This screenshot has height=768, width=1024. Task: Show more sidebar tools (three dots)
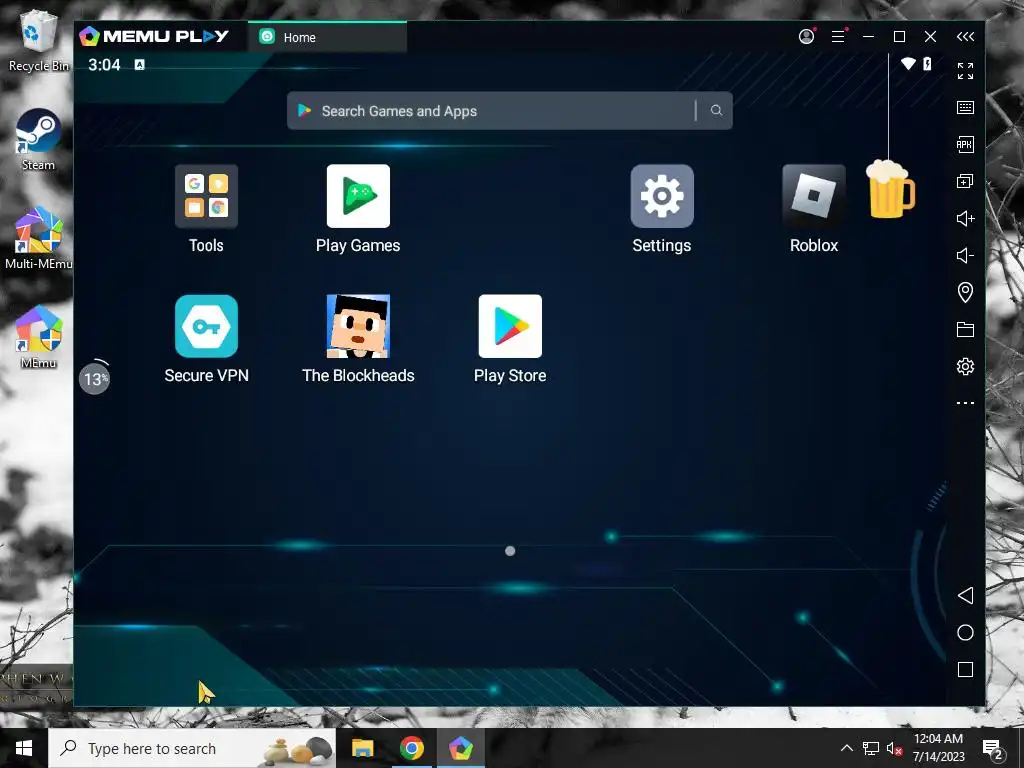(x=965, y=403)
